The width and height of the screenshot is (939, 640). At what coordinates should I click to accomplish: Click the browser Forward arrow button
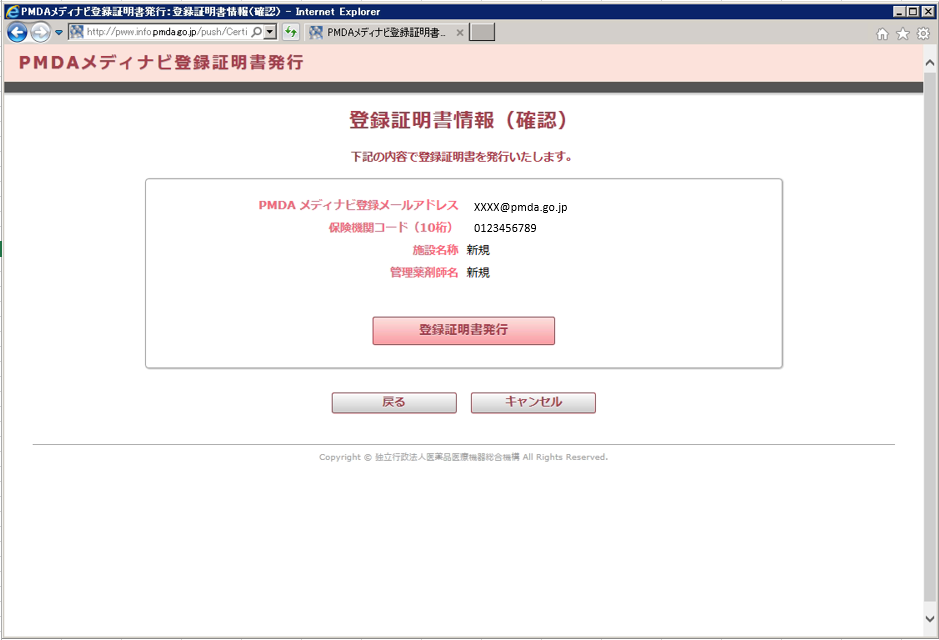(41, 32)
